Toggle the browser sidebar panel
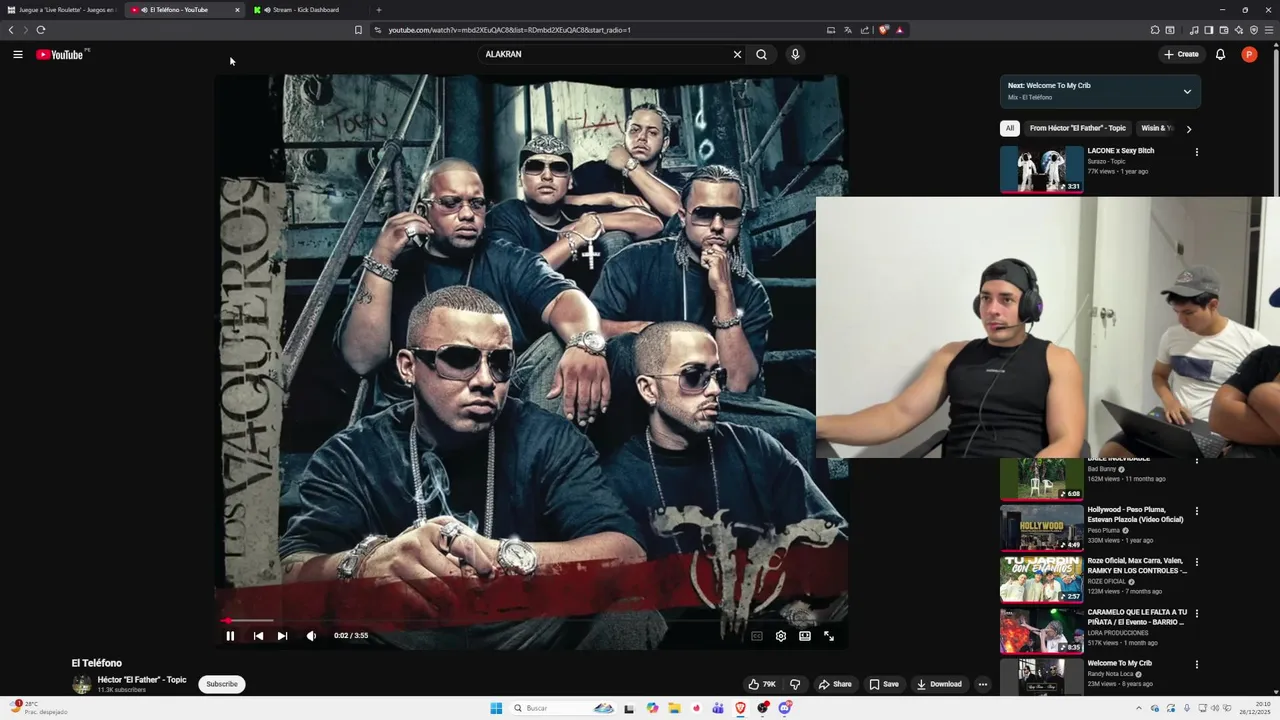The image size is (1280, 720). coord(1208,30)
